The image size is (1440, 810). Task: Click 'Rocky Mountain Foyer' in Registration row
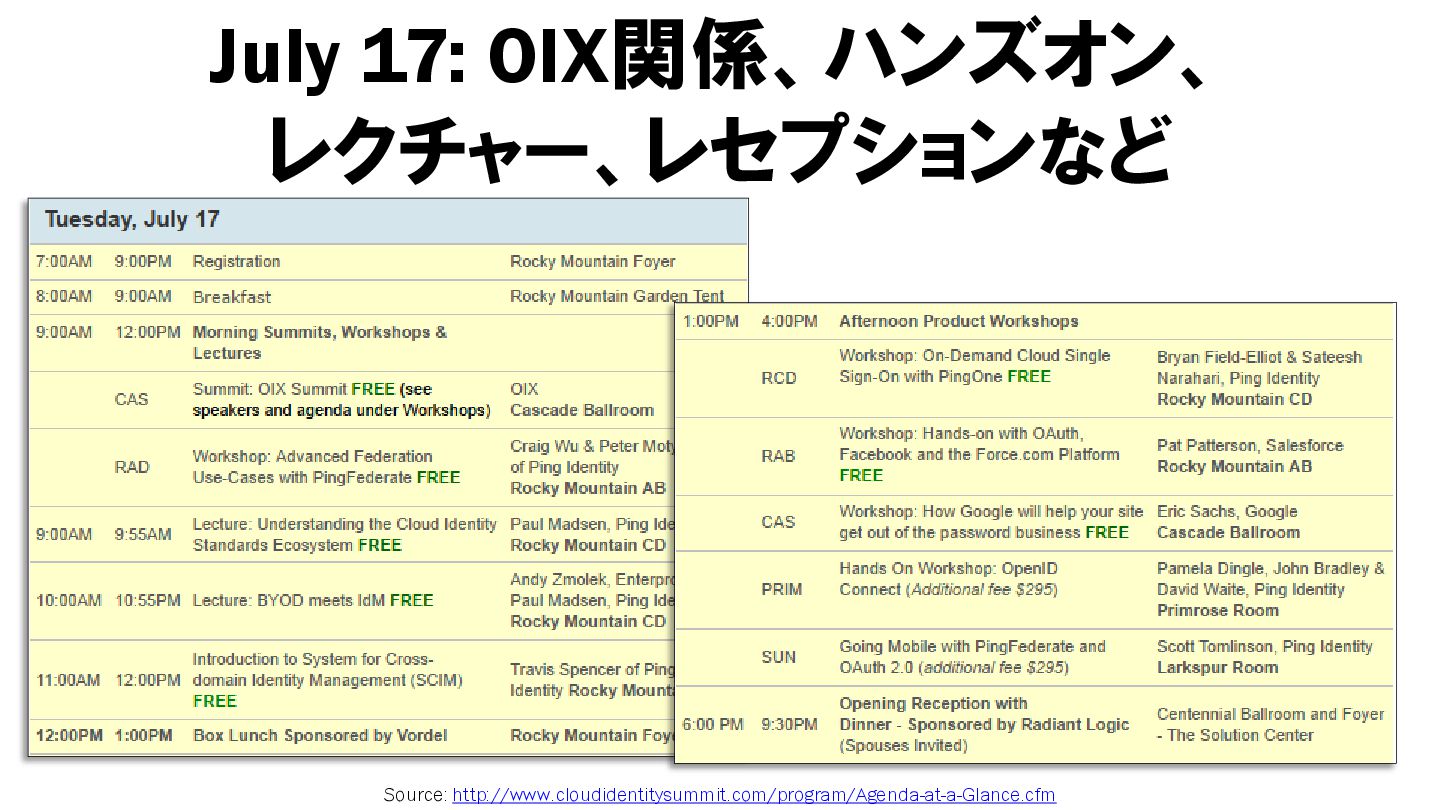pyautogui.click(x=592, y=262)
